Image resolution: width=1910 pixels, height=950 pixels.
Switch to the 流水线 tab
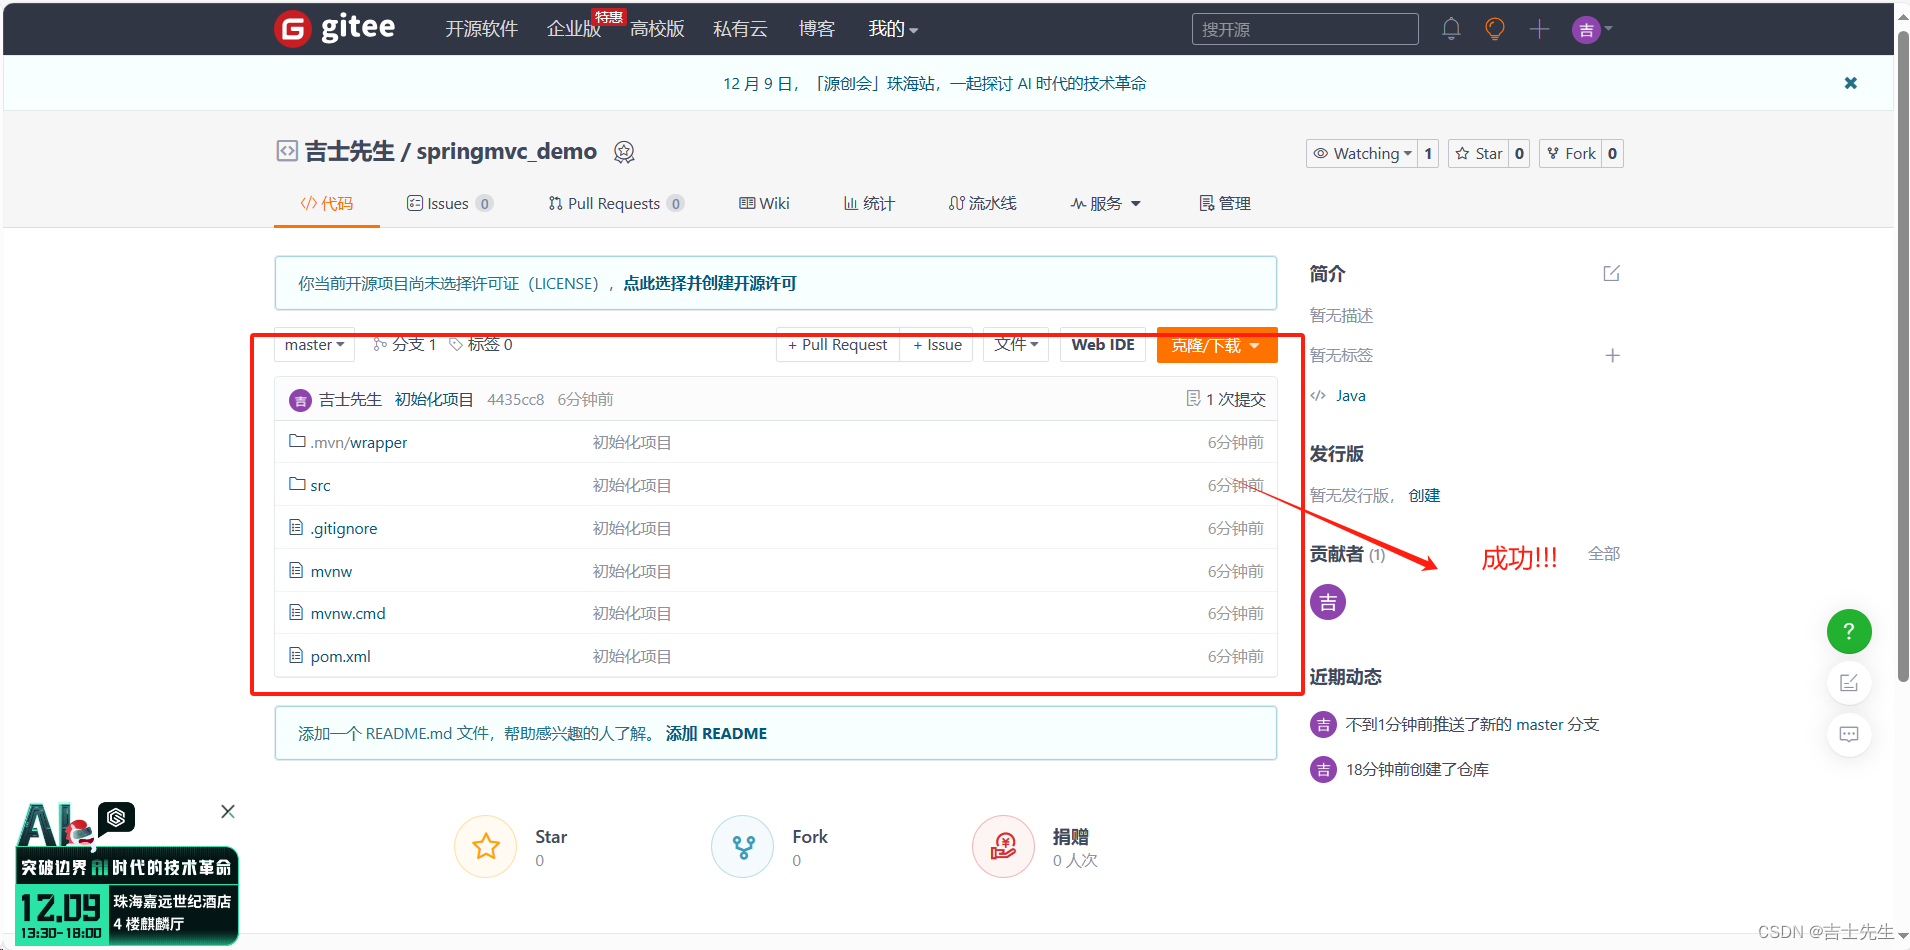pyautogui.click(x=983, y=203)
